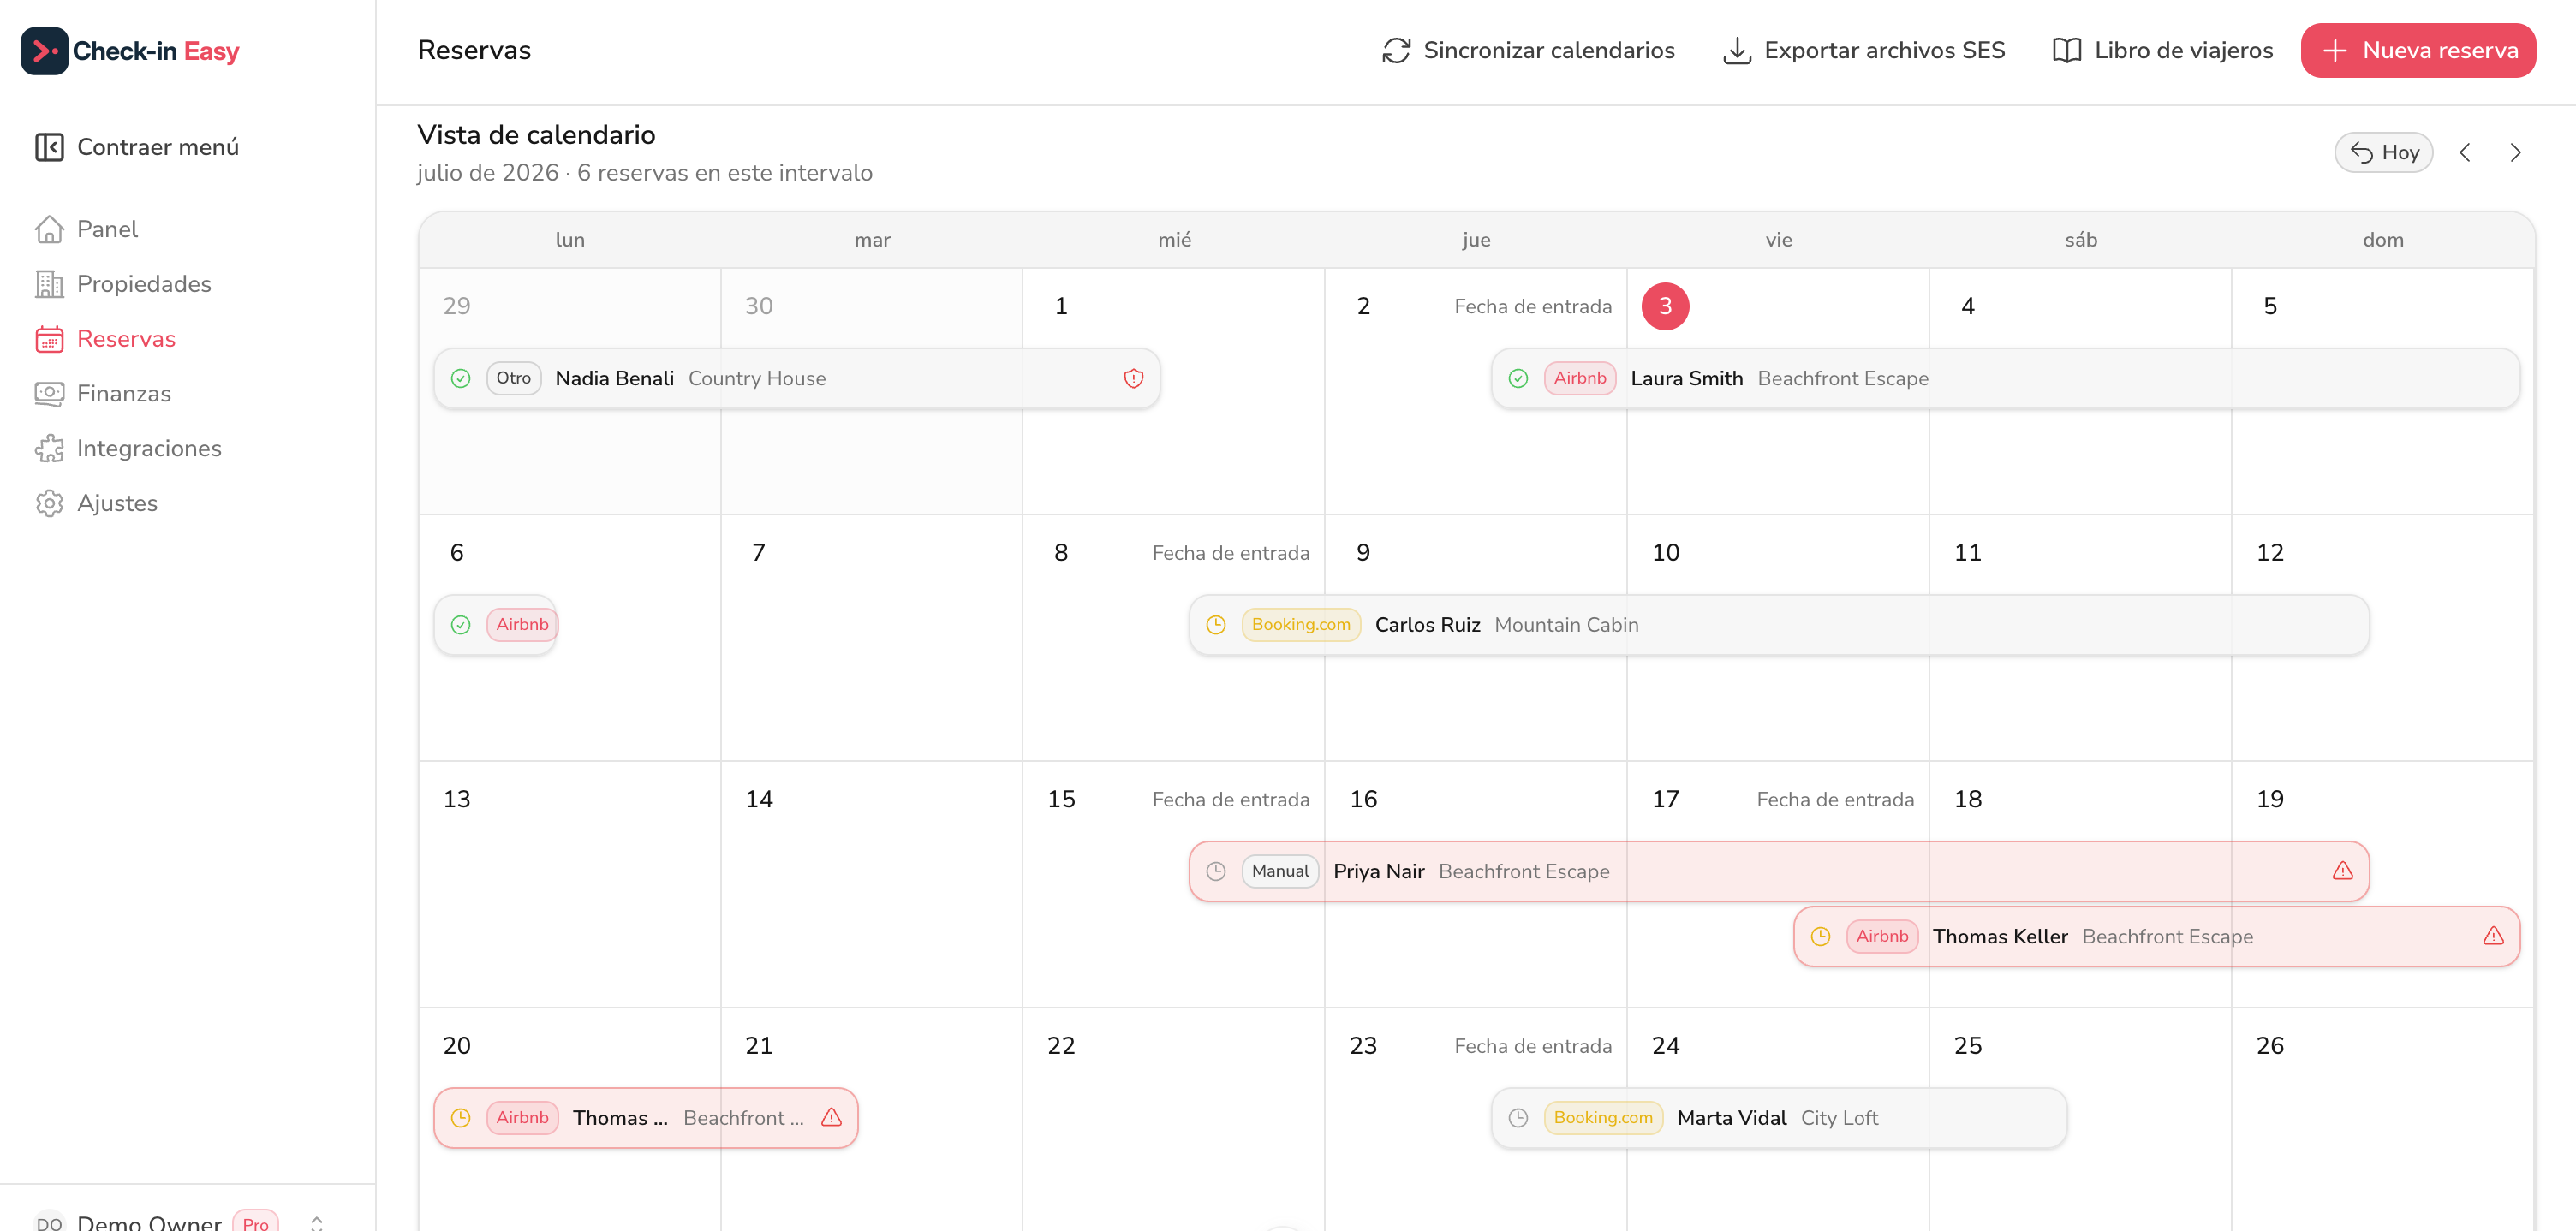Click the Airbnb tag on Laura Smith
2576x1231 pixels.
[1579, 378]
